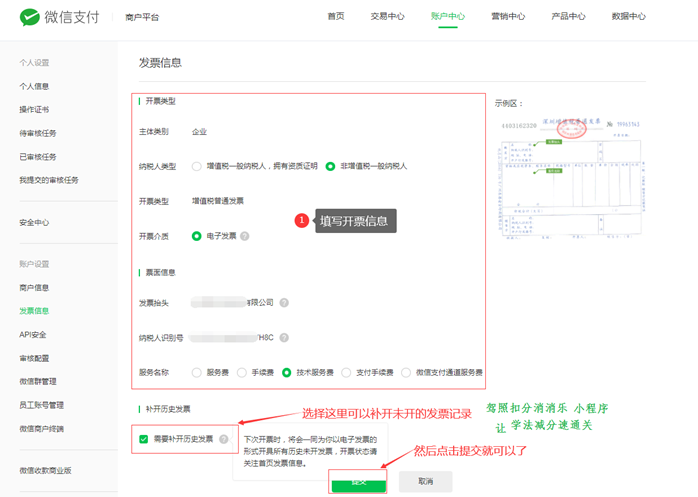Open the 交易中心 top navigation tab
The width and height of the screenshot is (698, 497).
(x=387, y=17)
